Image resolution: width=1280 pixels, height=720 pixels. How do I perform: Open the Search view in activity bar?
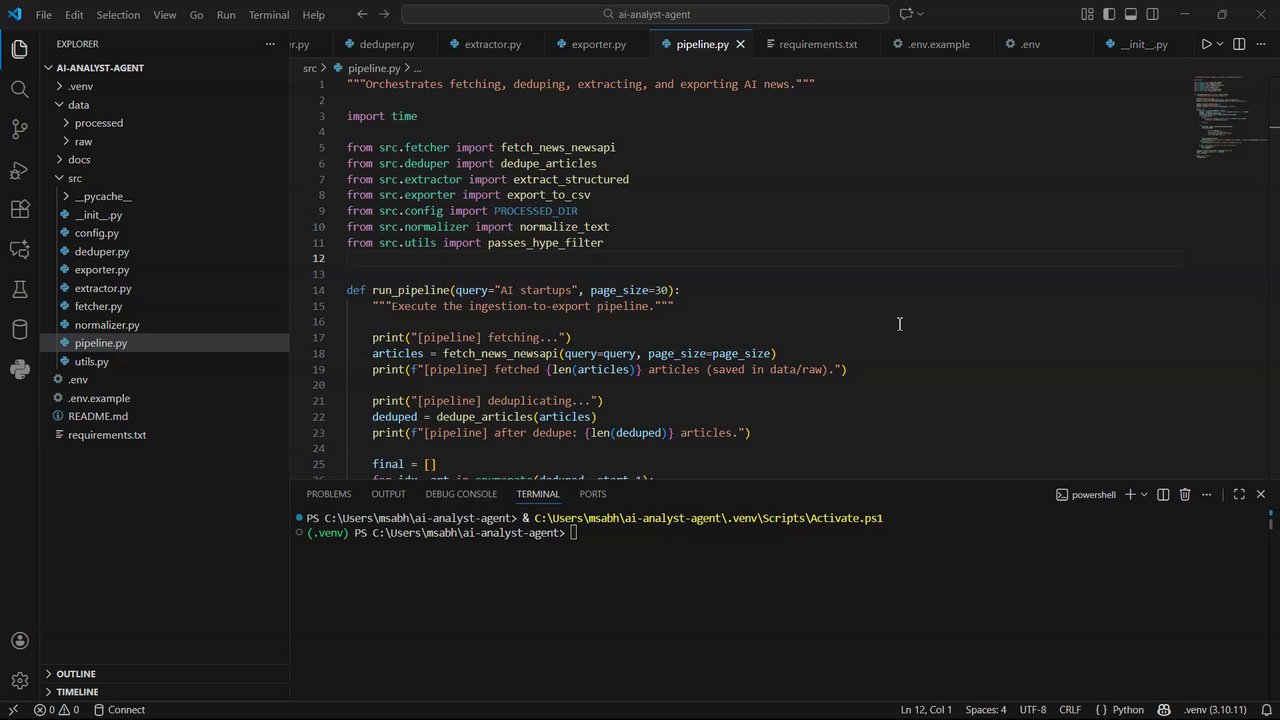19,89
